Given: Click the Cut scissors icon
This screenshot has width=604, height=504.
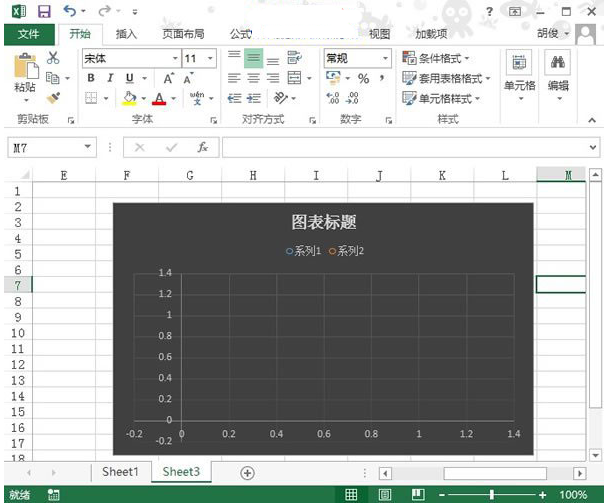Looking at the screenshot, I should tap(53, 59).
